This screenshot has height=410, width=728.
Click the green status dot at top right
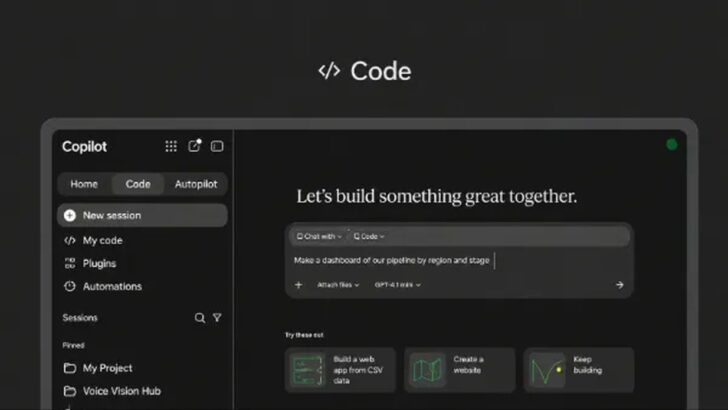click(x=671, y=144)
